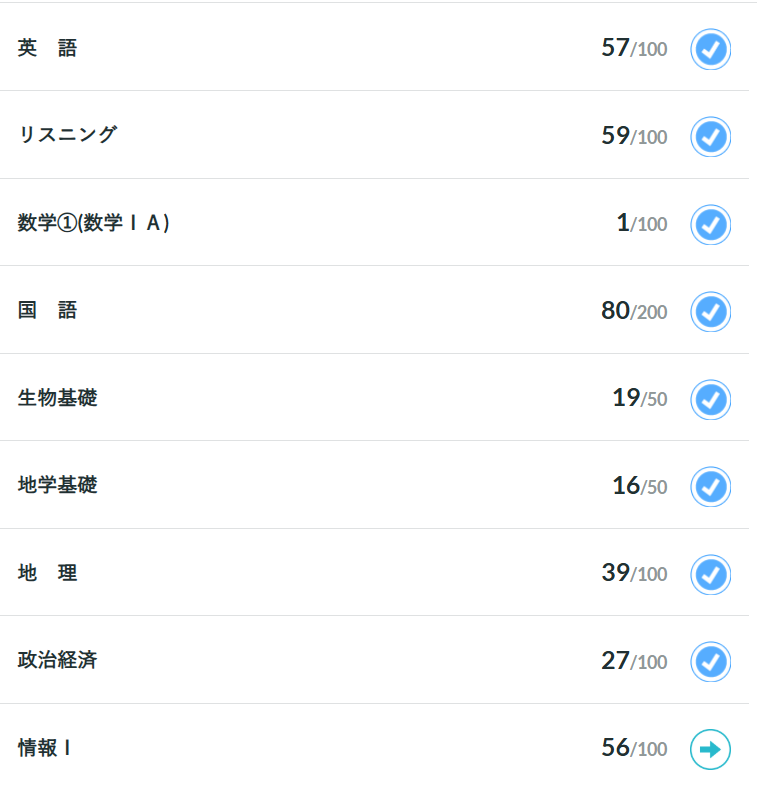Click the checkmark icon for 英語

[x=710, y=49]
